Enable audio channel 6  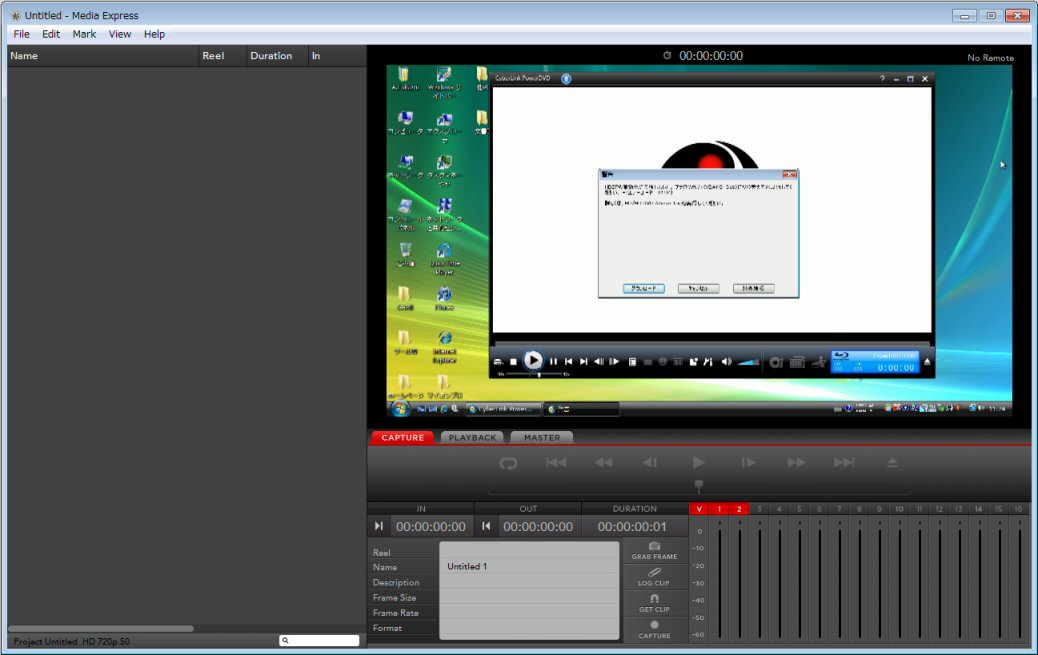[x=819, y=509]
